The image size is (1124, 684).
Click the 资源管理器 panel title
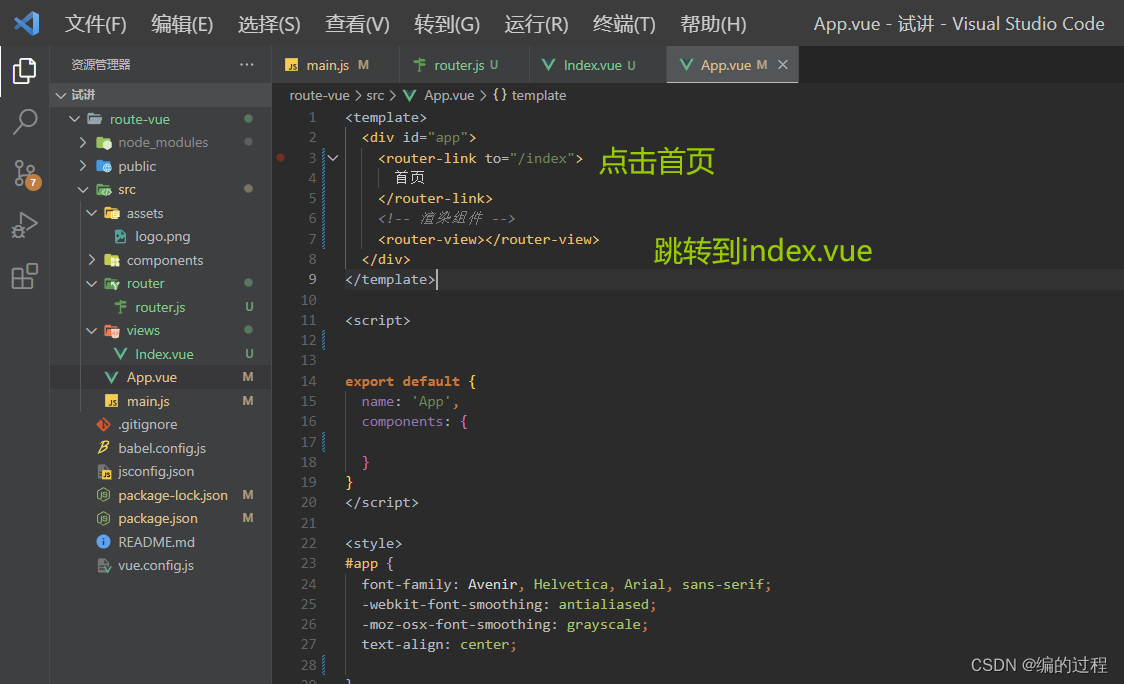101,65
